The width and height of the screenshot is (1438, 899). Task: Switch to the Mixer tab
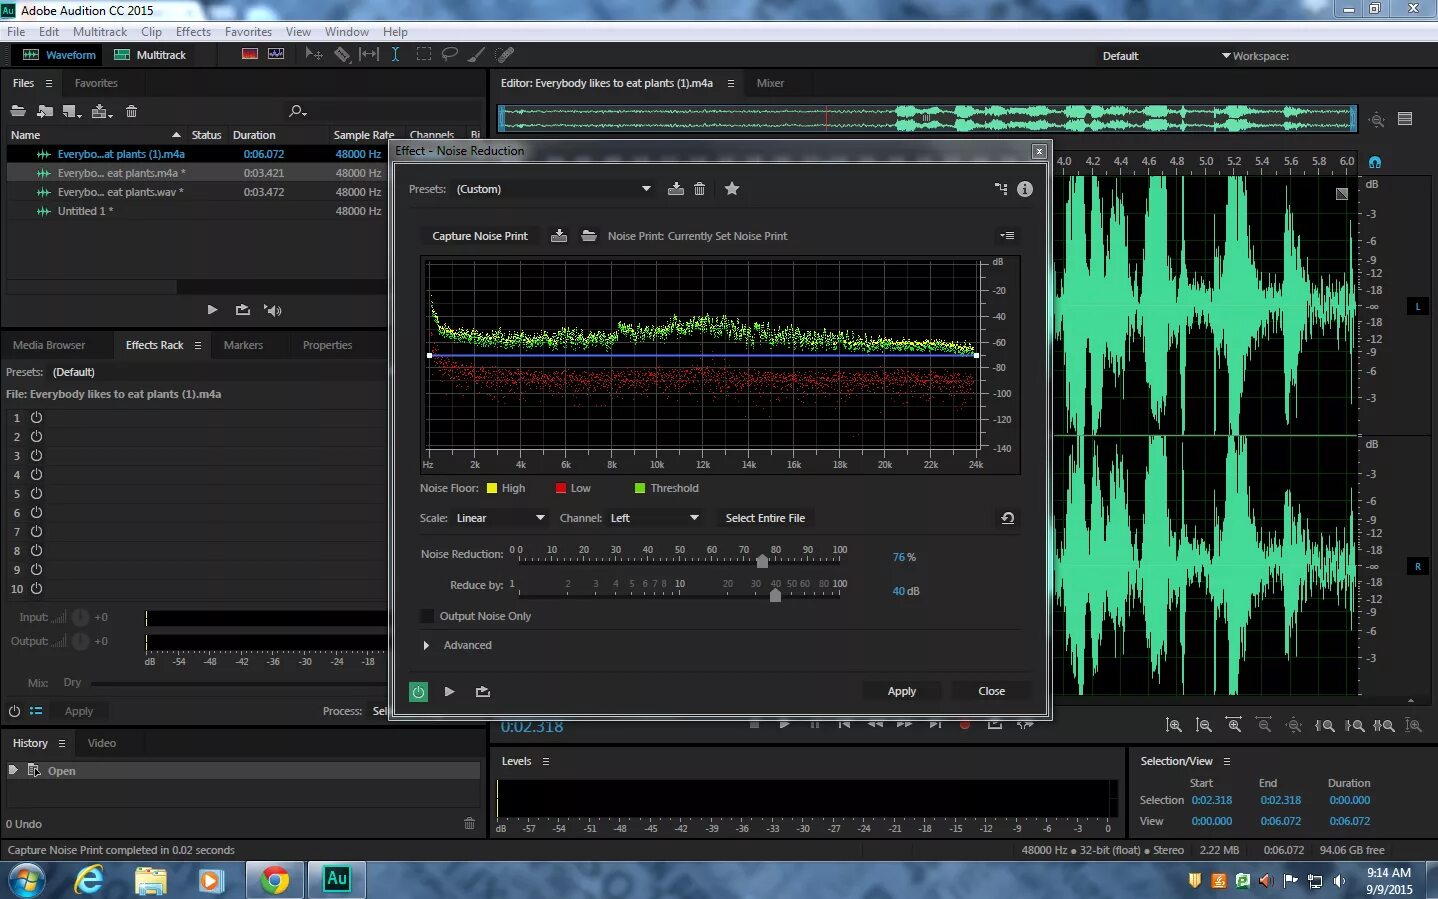(x=770, y=83)
